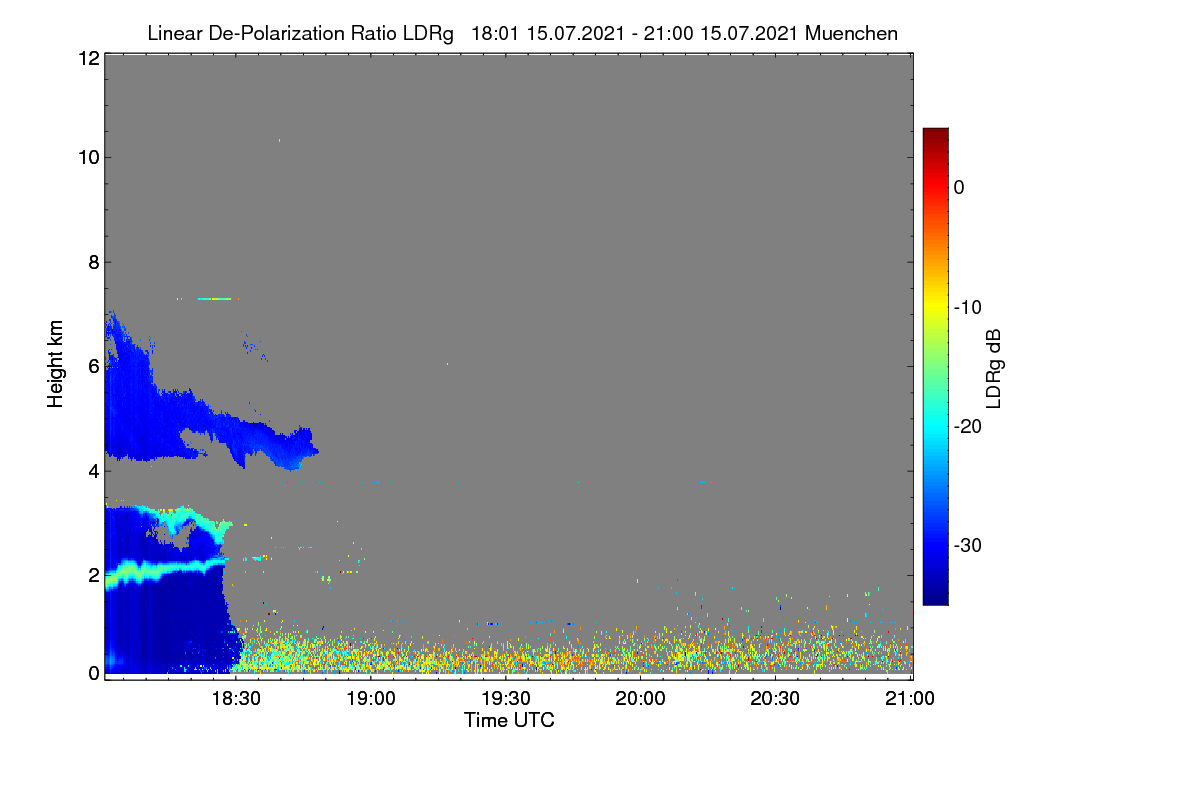Click the height axis label 8
Screen dimensions: 1200x800
click(x=92, y=262)
